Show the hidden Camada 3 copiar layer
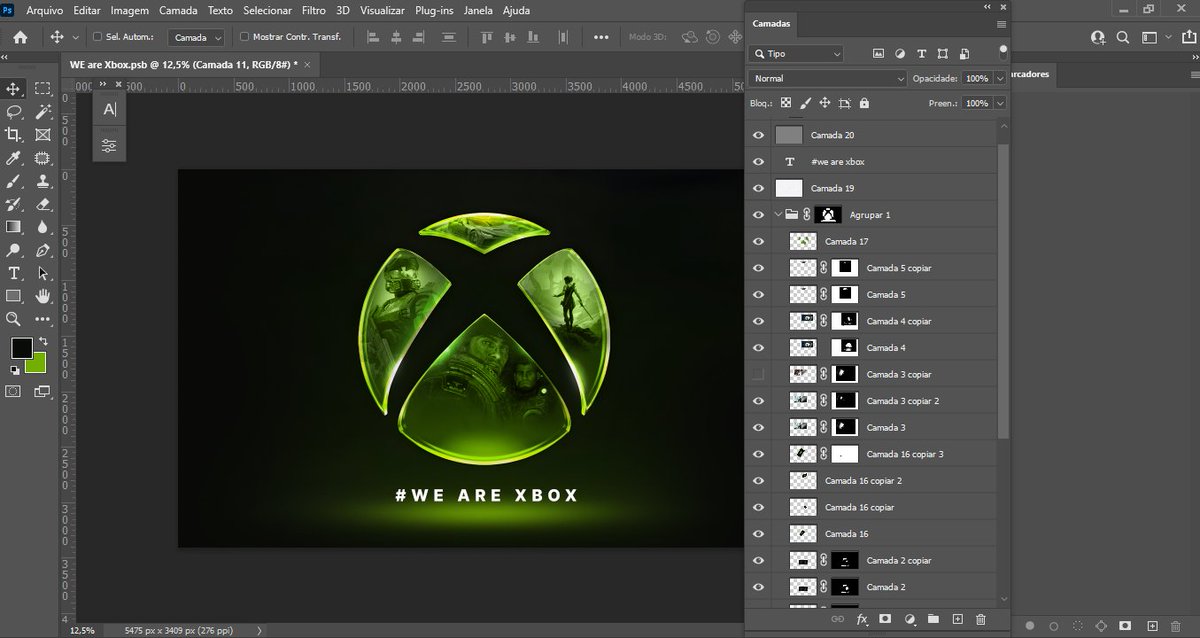Screen dimensions: 1200x638 point(759,374)
